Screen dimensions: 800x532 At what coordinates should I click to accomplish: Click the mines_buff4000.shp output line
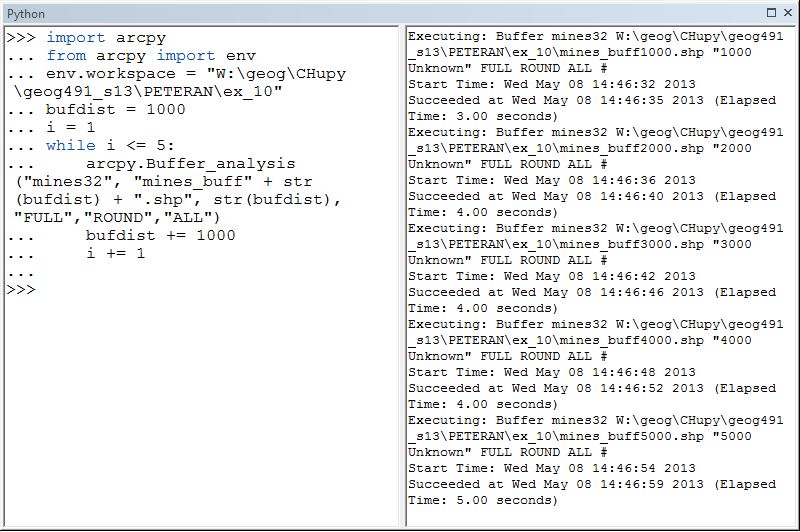580,340
